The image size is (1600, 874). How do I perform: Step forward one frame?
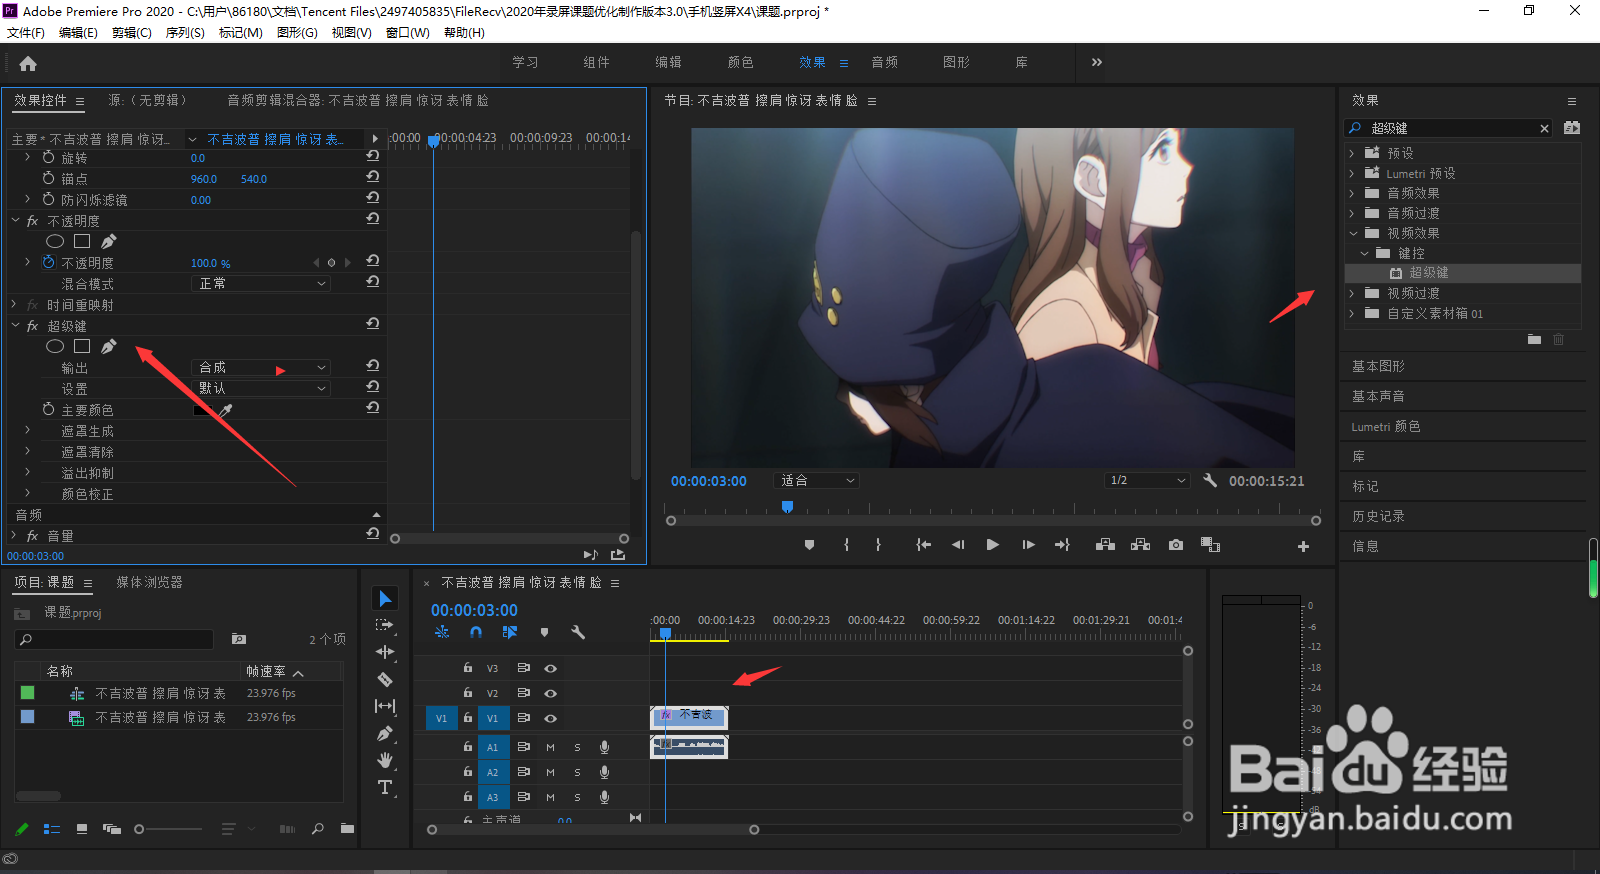point(1028,545)
